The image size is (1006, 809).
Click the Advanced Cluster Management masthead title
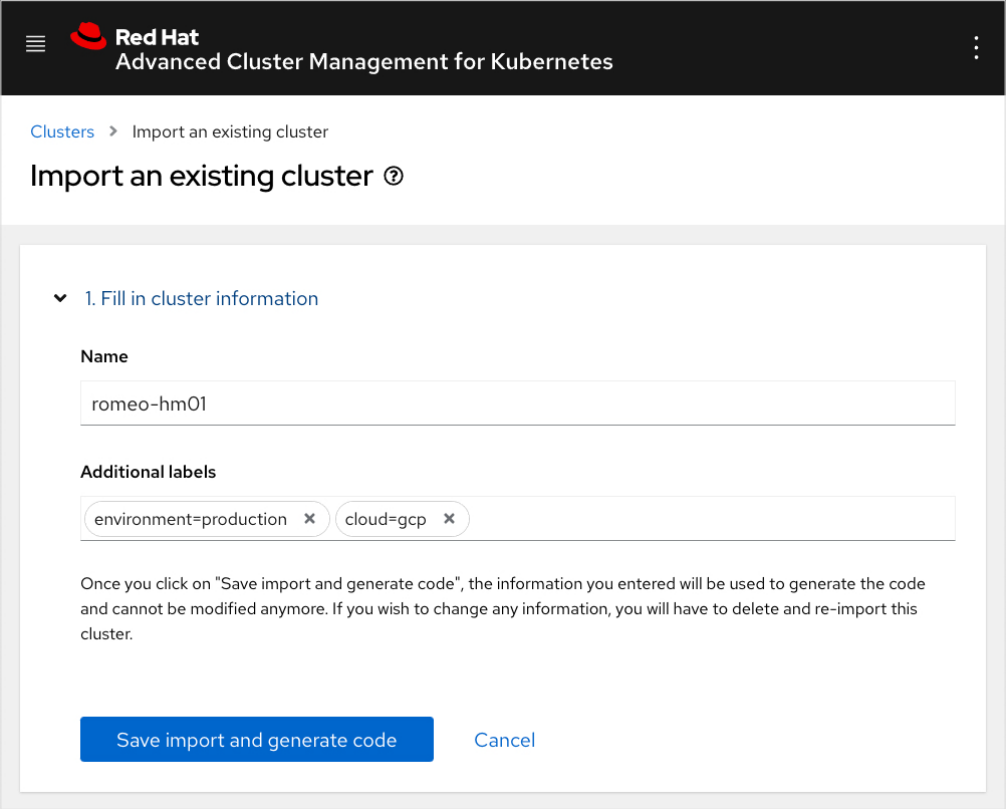[364, 61]
